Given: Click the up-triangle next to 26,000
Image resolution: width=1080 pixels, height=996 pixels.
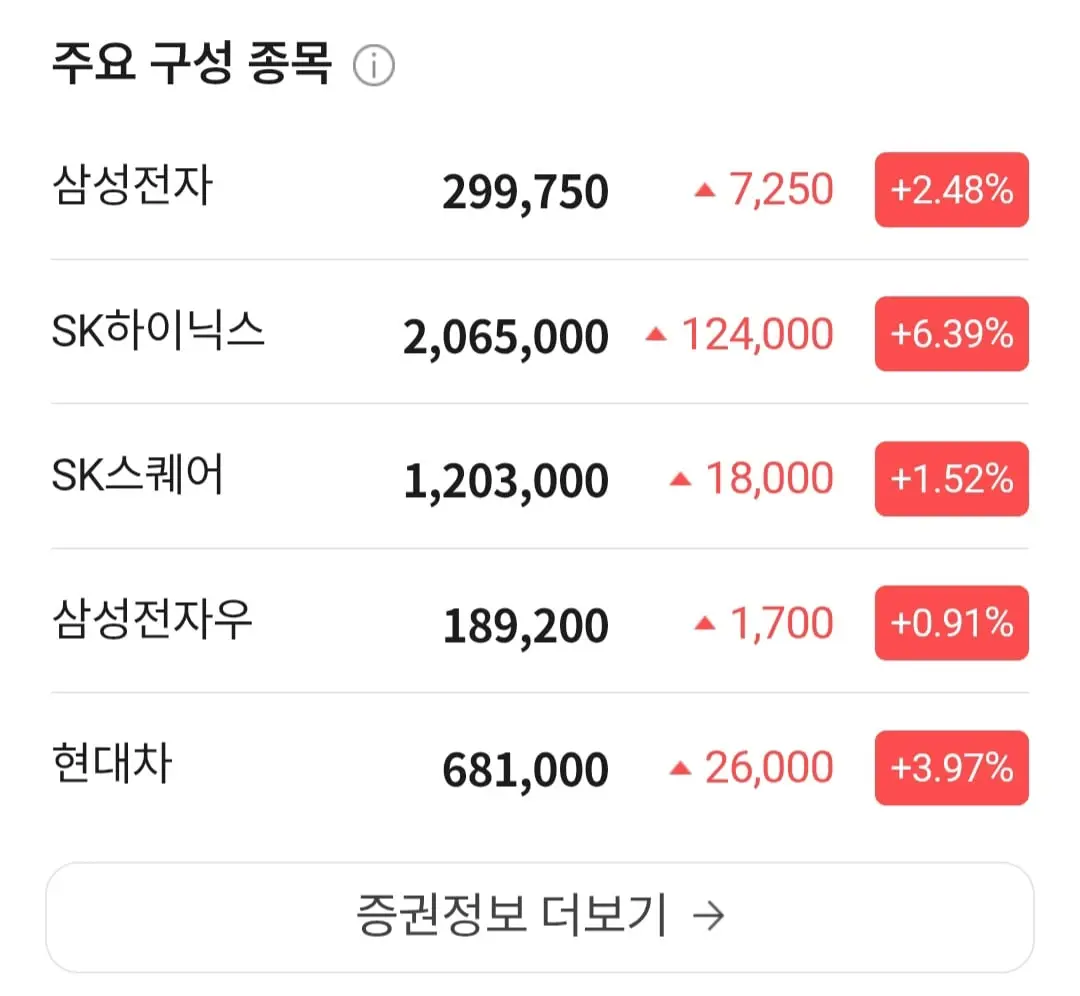Looking at the screenshot, I should [x=681, y=768].
